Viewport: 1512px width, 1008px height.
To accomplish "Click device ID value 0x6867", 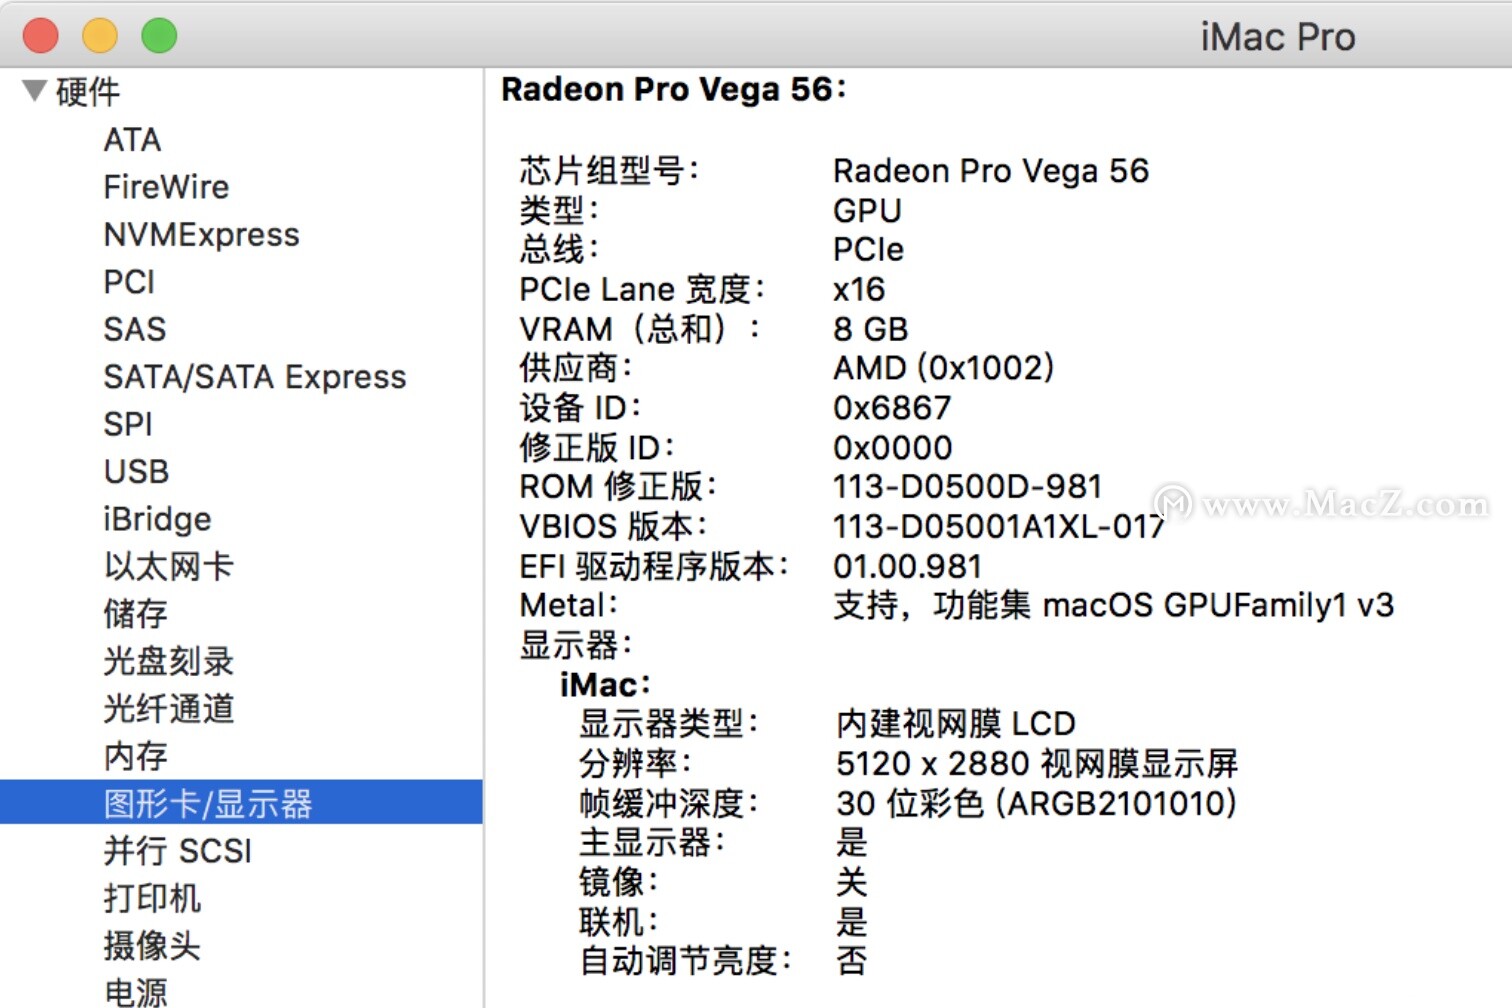I will 892,408.
